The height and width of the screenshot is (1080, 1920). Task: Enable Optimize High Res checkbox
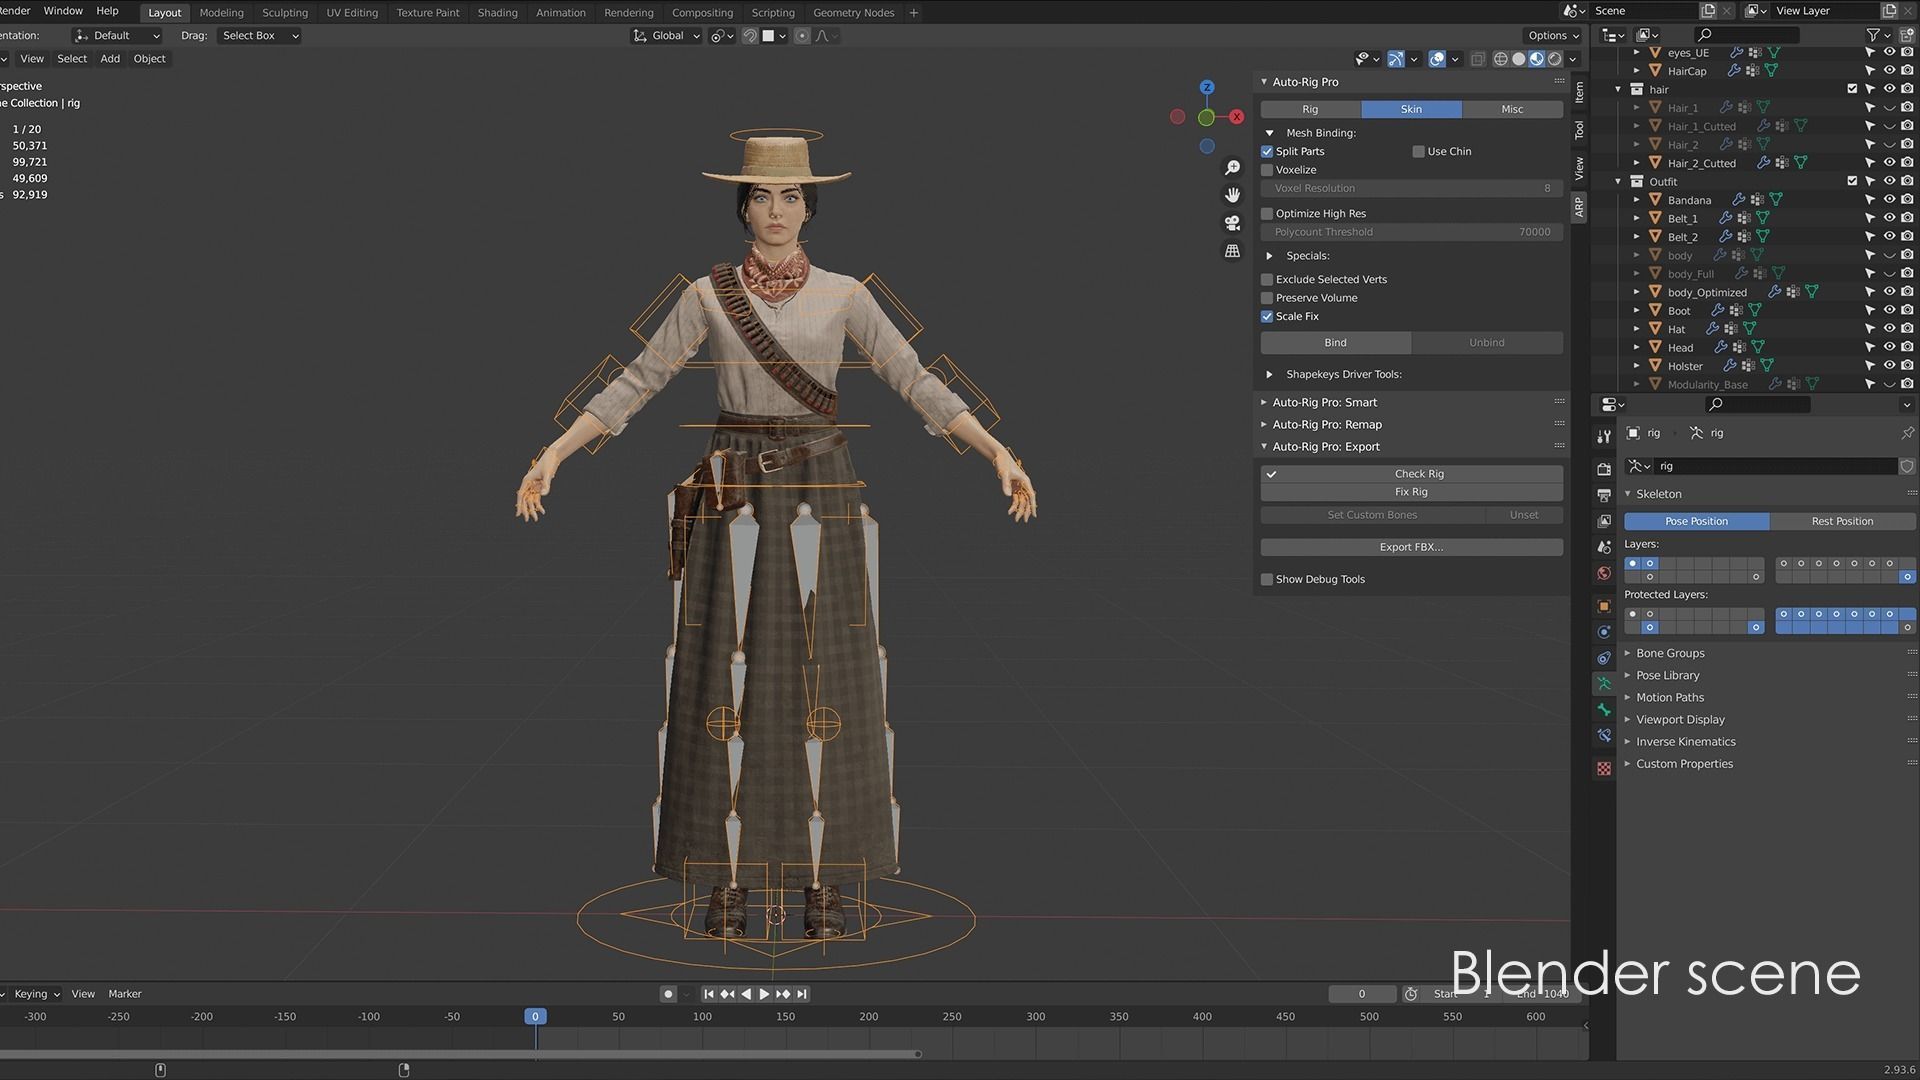tap(1267, 214)
